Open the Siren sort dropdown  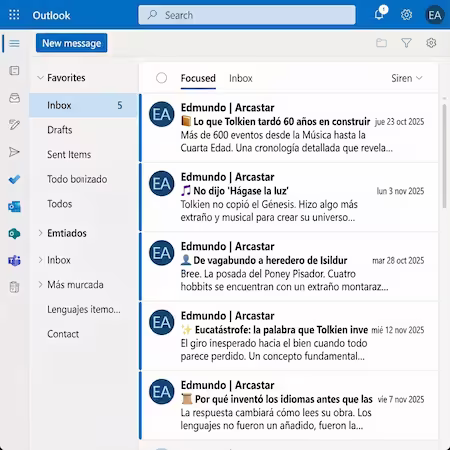(407, 78)
